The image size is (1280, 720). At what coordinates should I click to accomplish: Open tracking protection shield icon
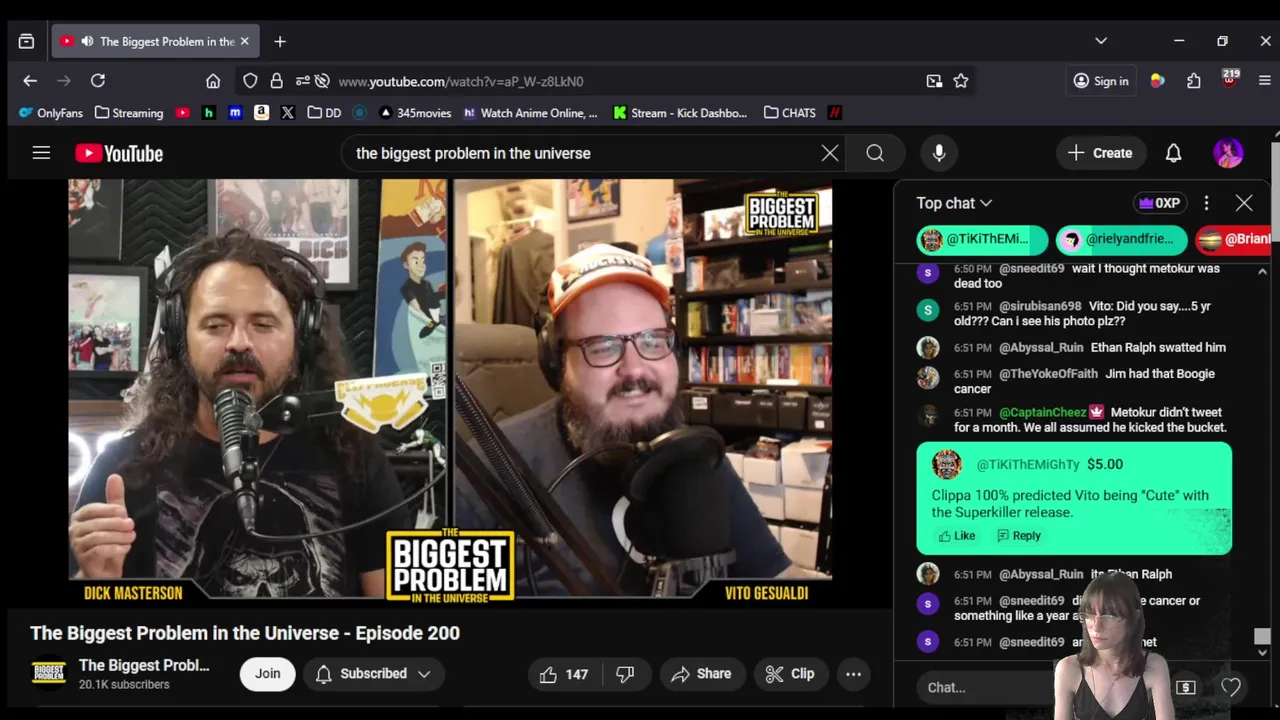(250, 81)
